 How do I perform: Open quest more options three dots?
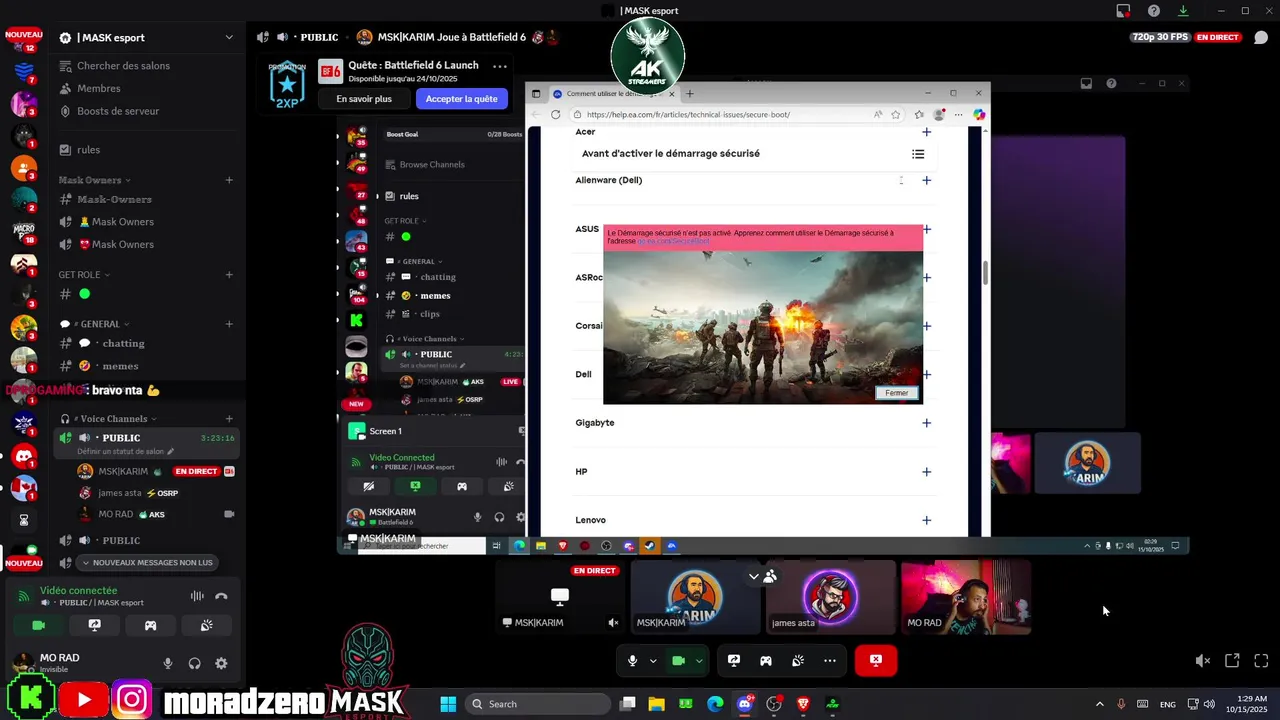click(x=500, y=66)
